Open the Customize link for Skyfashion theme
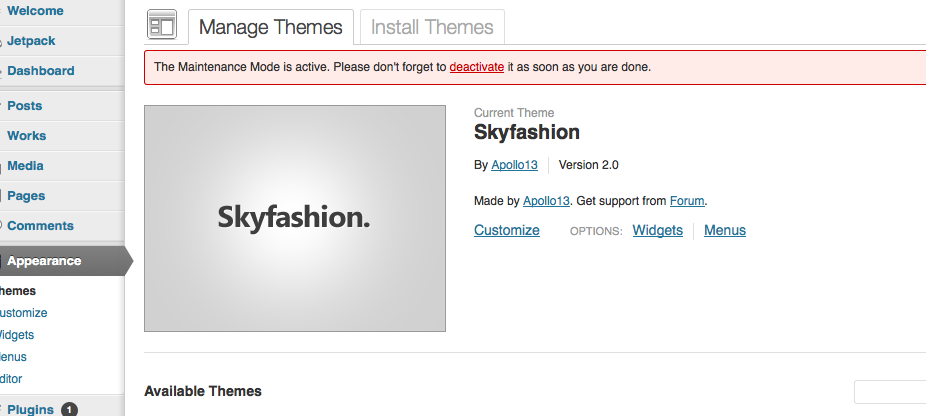 click(x=507, y=230)
